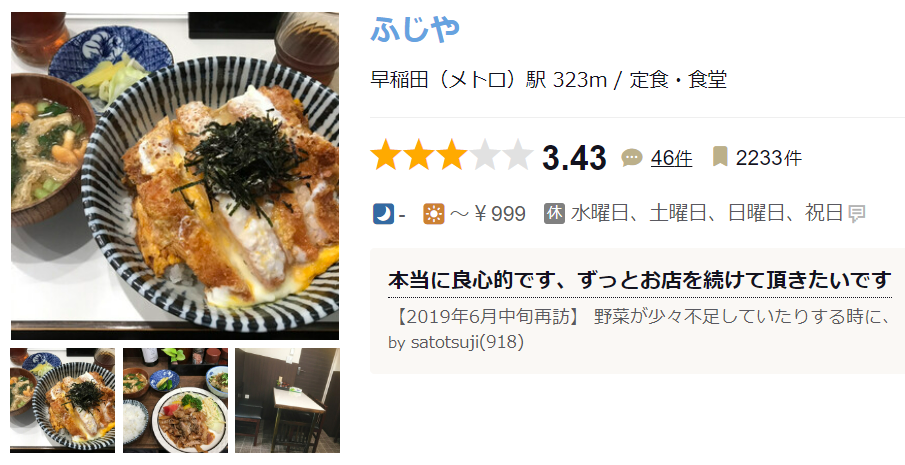Click the 2233件 saved count
Screen dimensions: 905x465
point(768,158)
